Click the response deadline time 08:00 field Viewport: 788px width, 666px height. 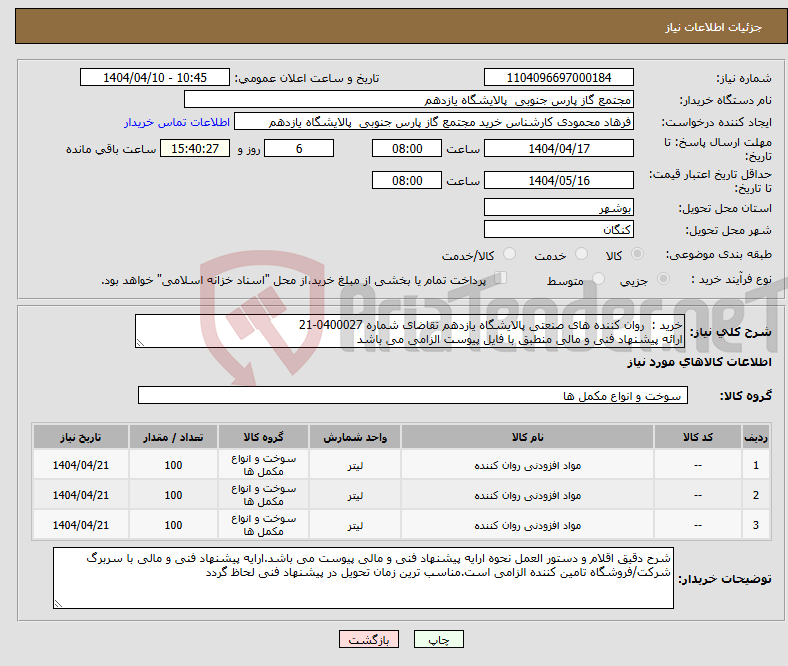[407, 148]
